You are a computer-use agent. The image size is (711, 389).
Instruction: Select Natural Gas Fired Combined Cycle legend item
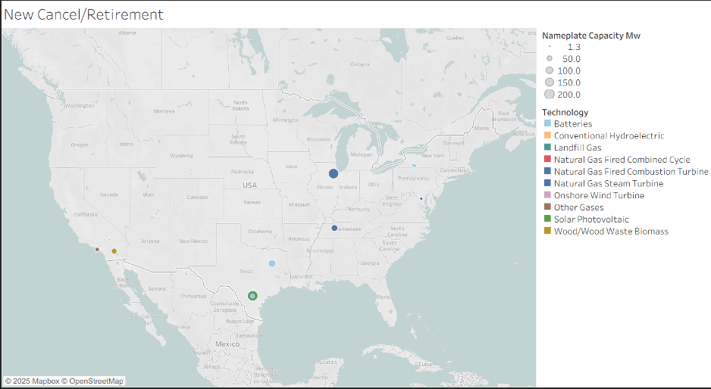coord(622,160)
